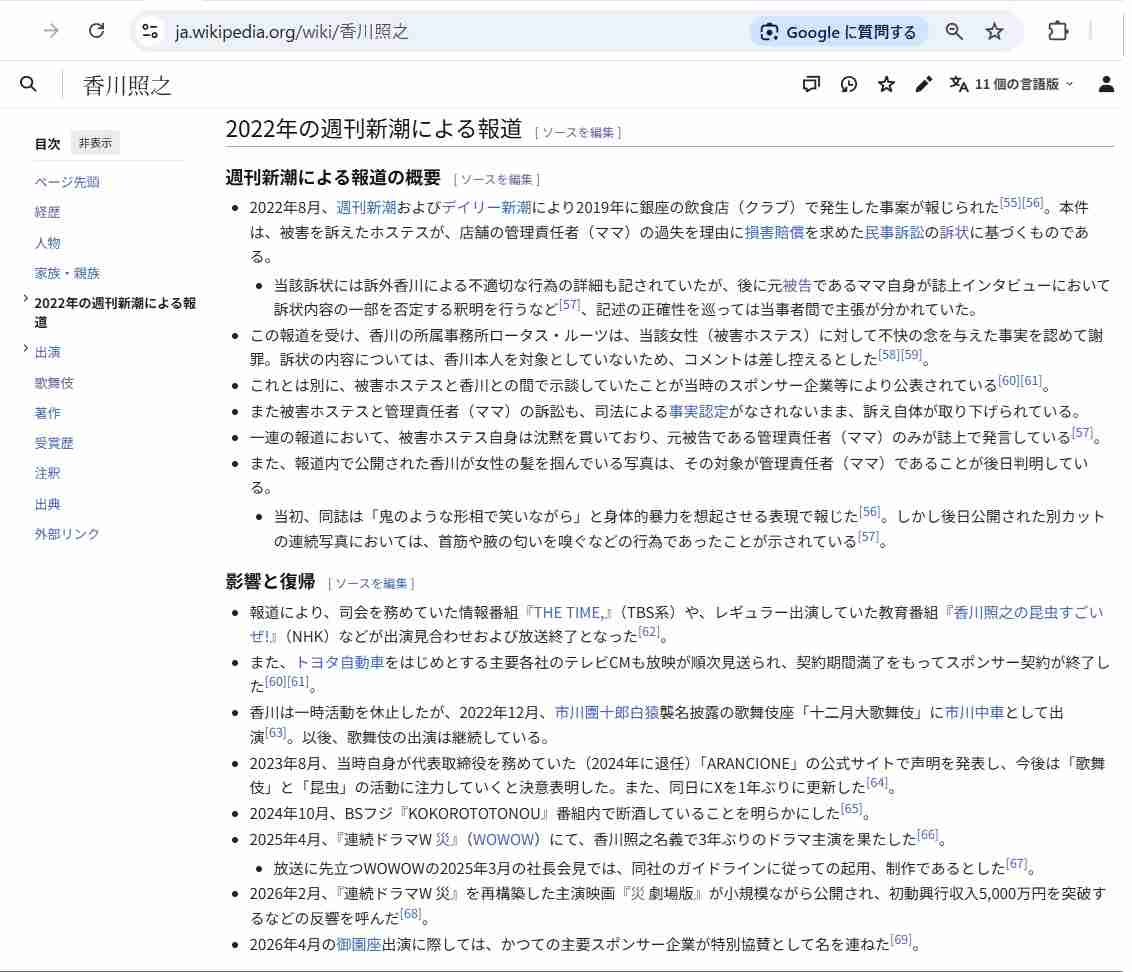Open the デイリー新潮 article link
The width and height of the screenshot is (1132, 972).
point(487,208)
